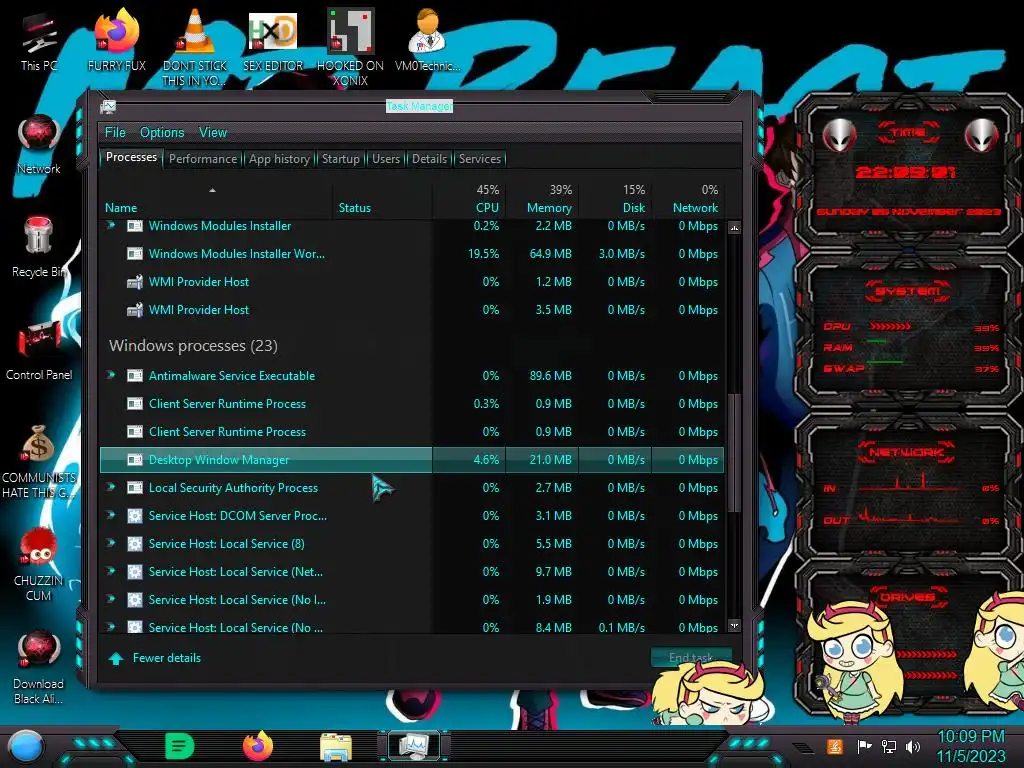This screenshot has height=768, width=1024.
Task: Expand the Local Security Authority Process
Action: click(x=111, y=487)
